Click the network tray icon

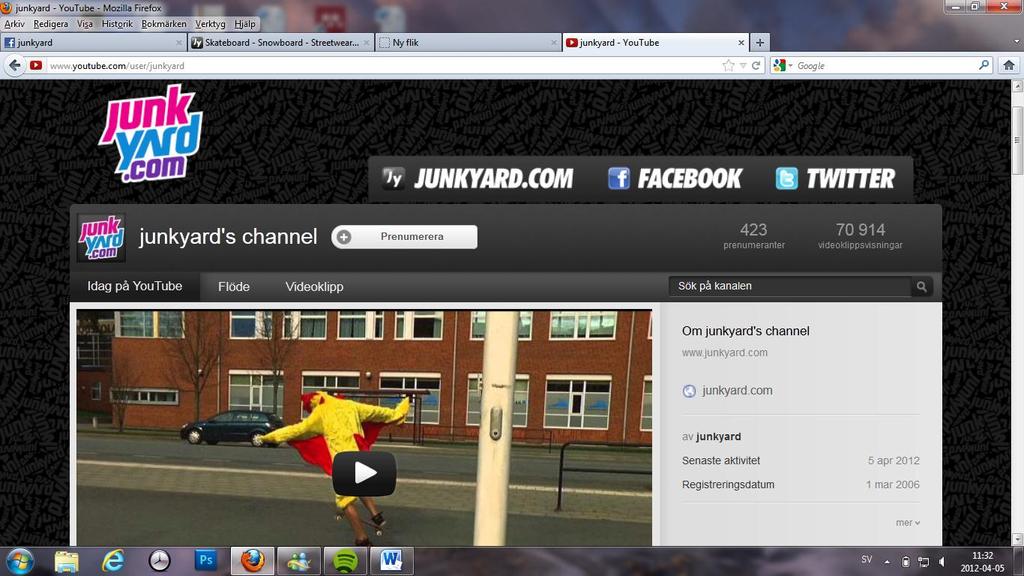coord(923,562)
